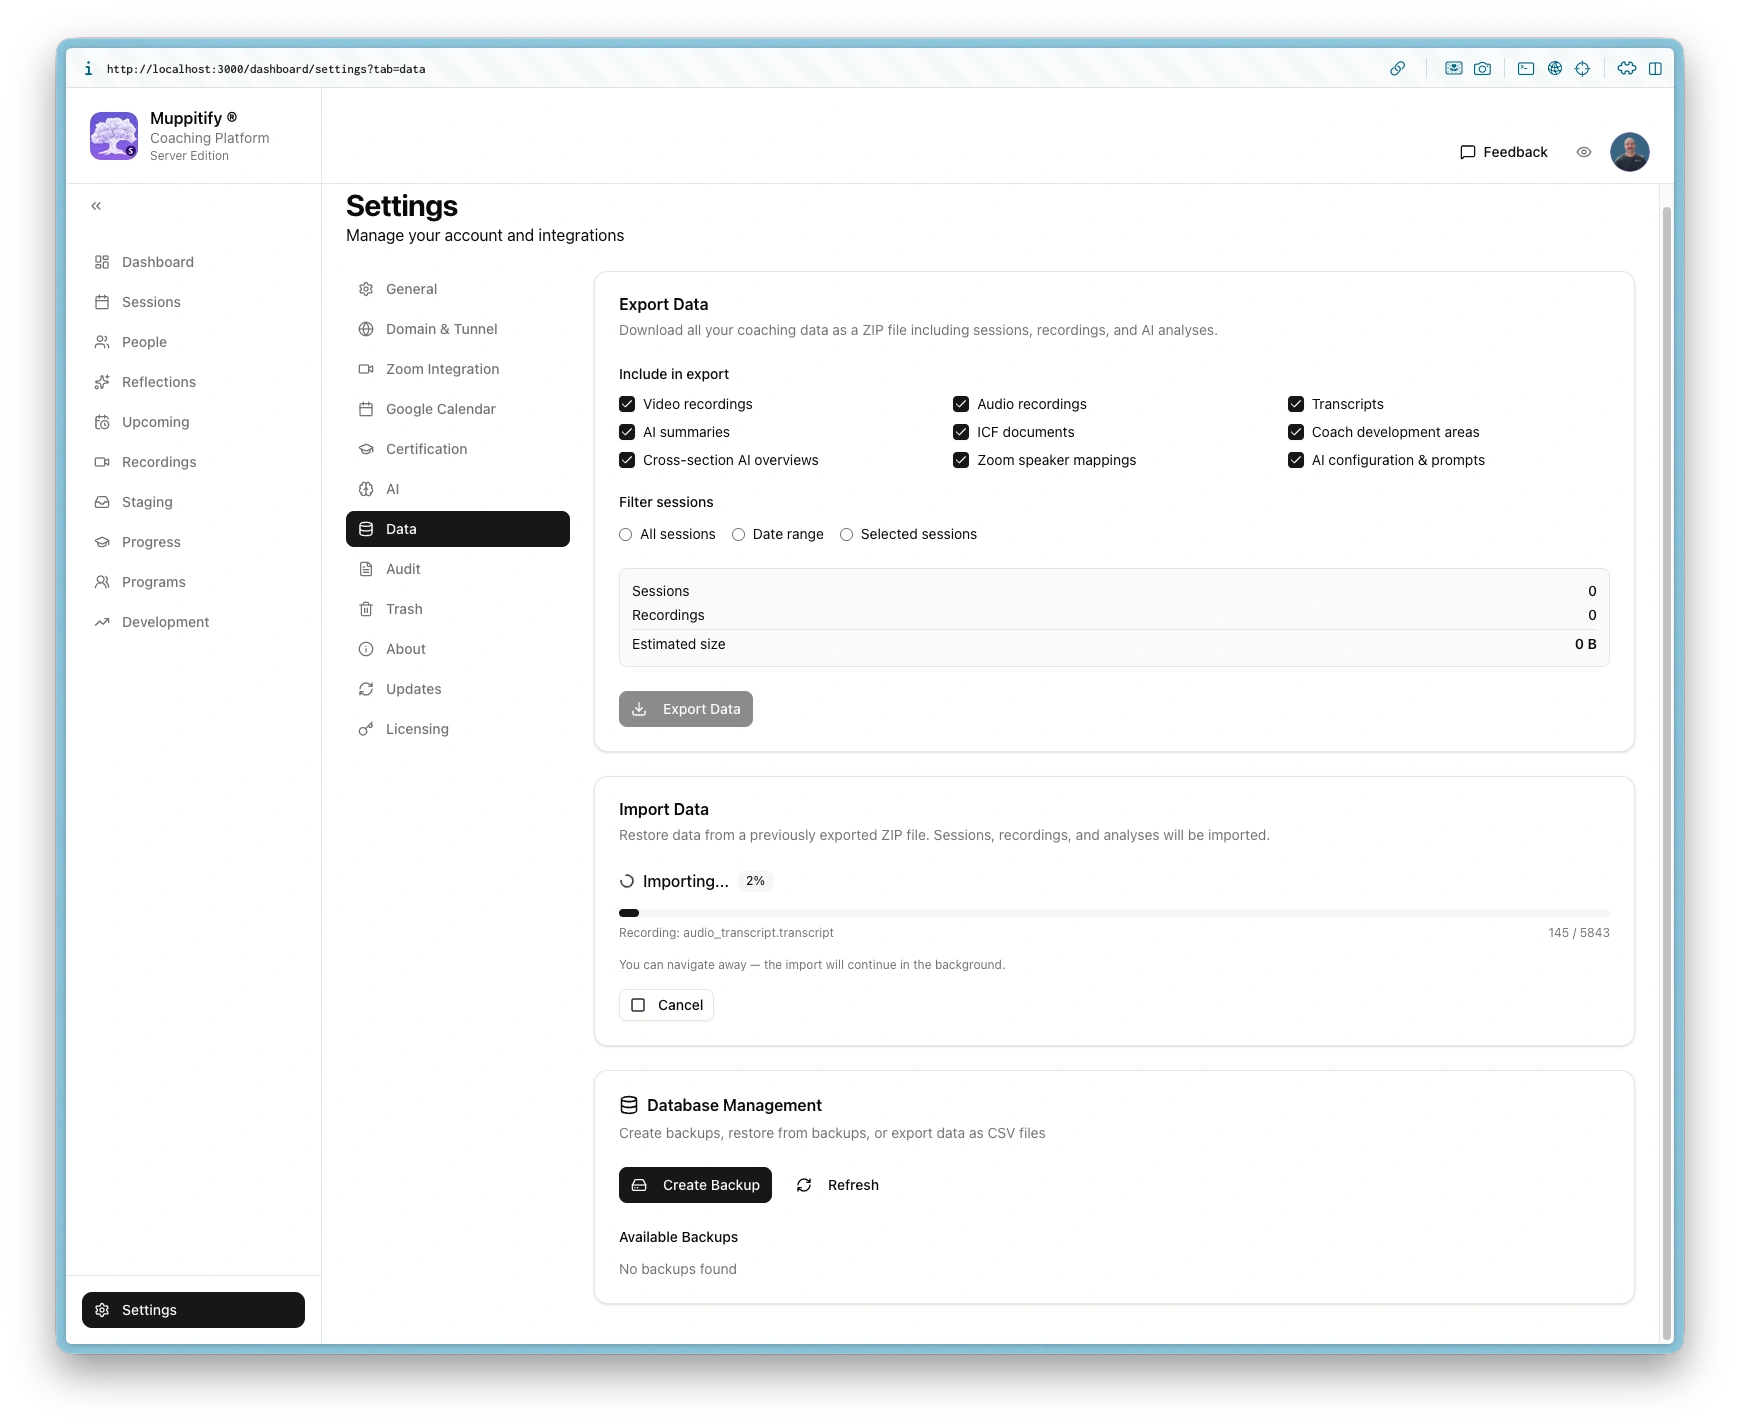The width and height of the screenshot is (1740, 1428).
Task: Click the import progress bar
Action: pyautogui.click(x=1113, y=913)
